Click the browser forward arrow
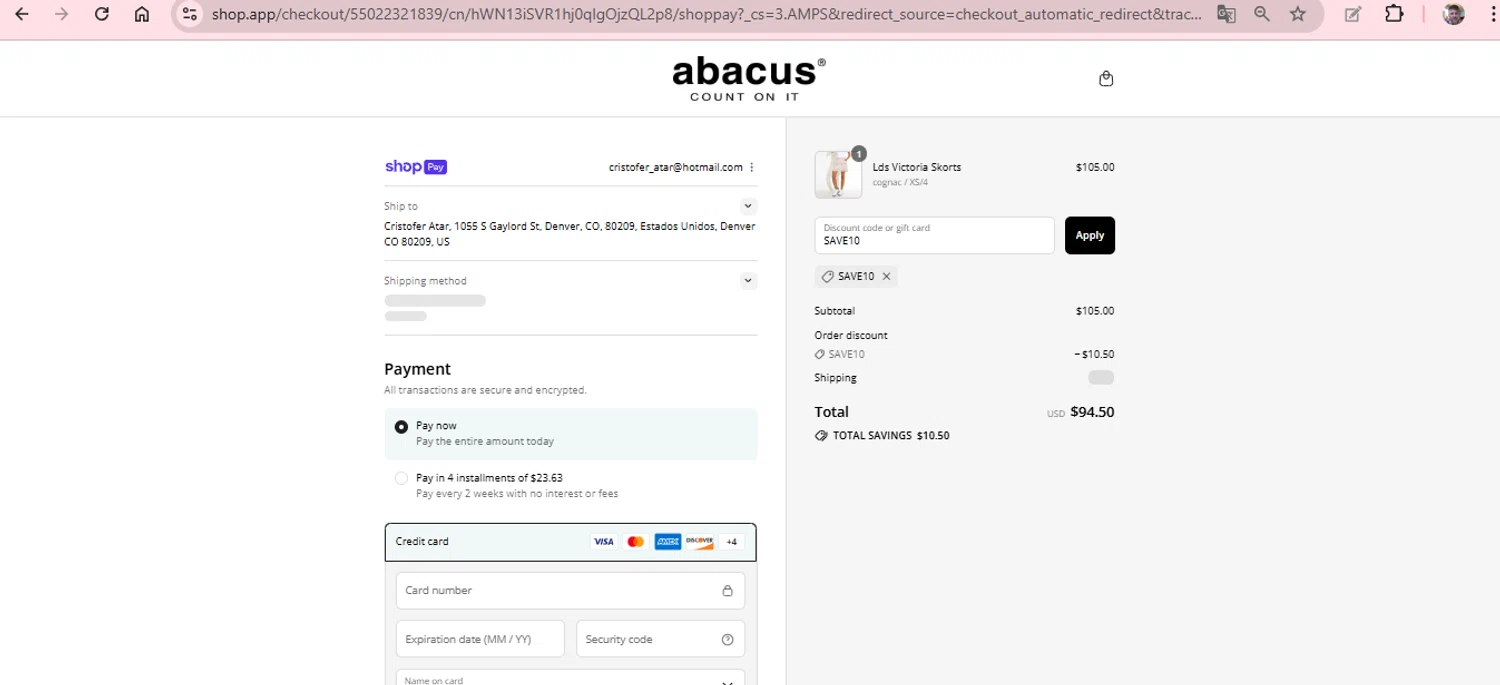Image resolution: width=1500 pixels, height=685 pixels. tap(62, 14)
